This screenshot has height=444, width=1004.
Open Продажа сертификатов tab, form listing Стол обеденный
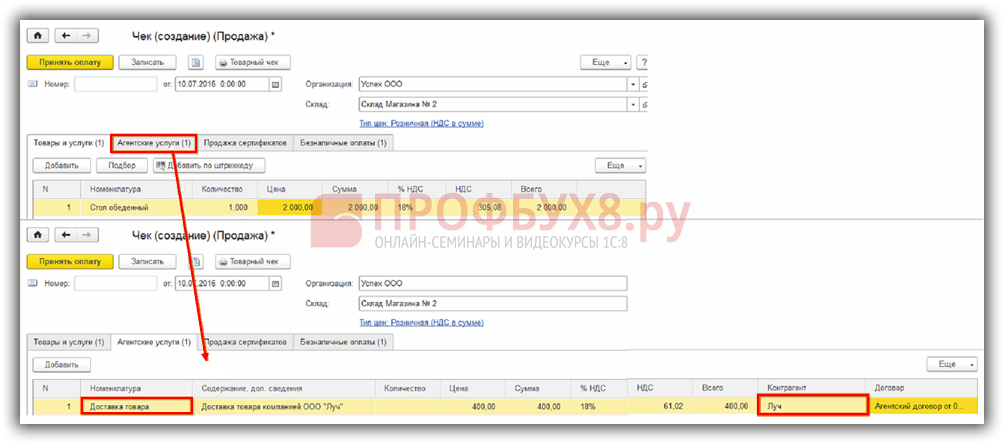(245, 144)
